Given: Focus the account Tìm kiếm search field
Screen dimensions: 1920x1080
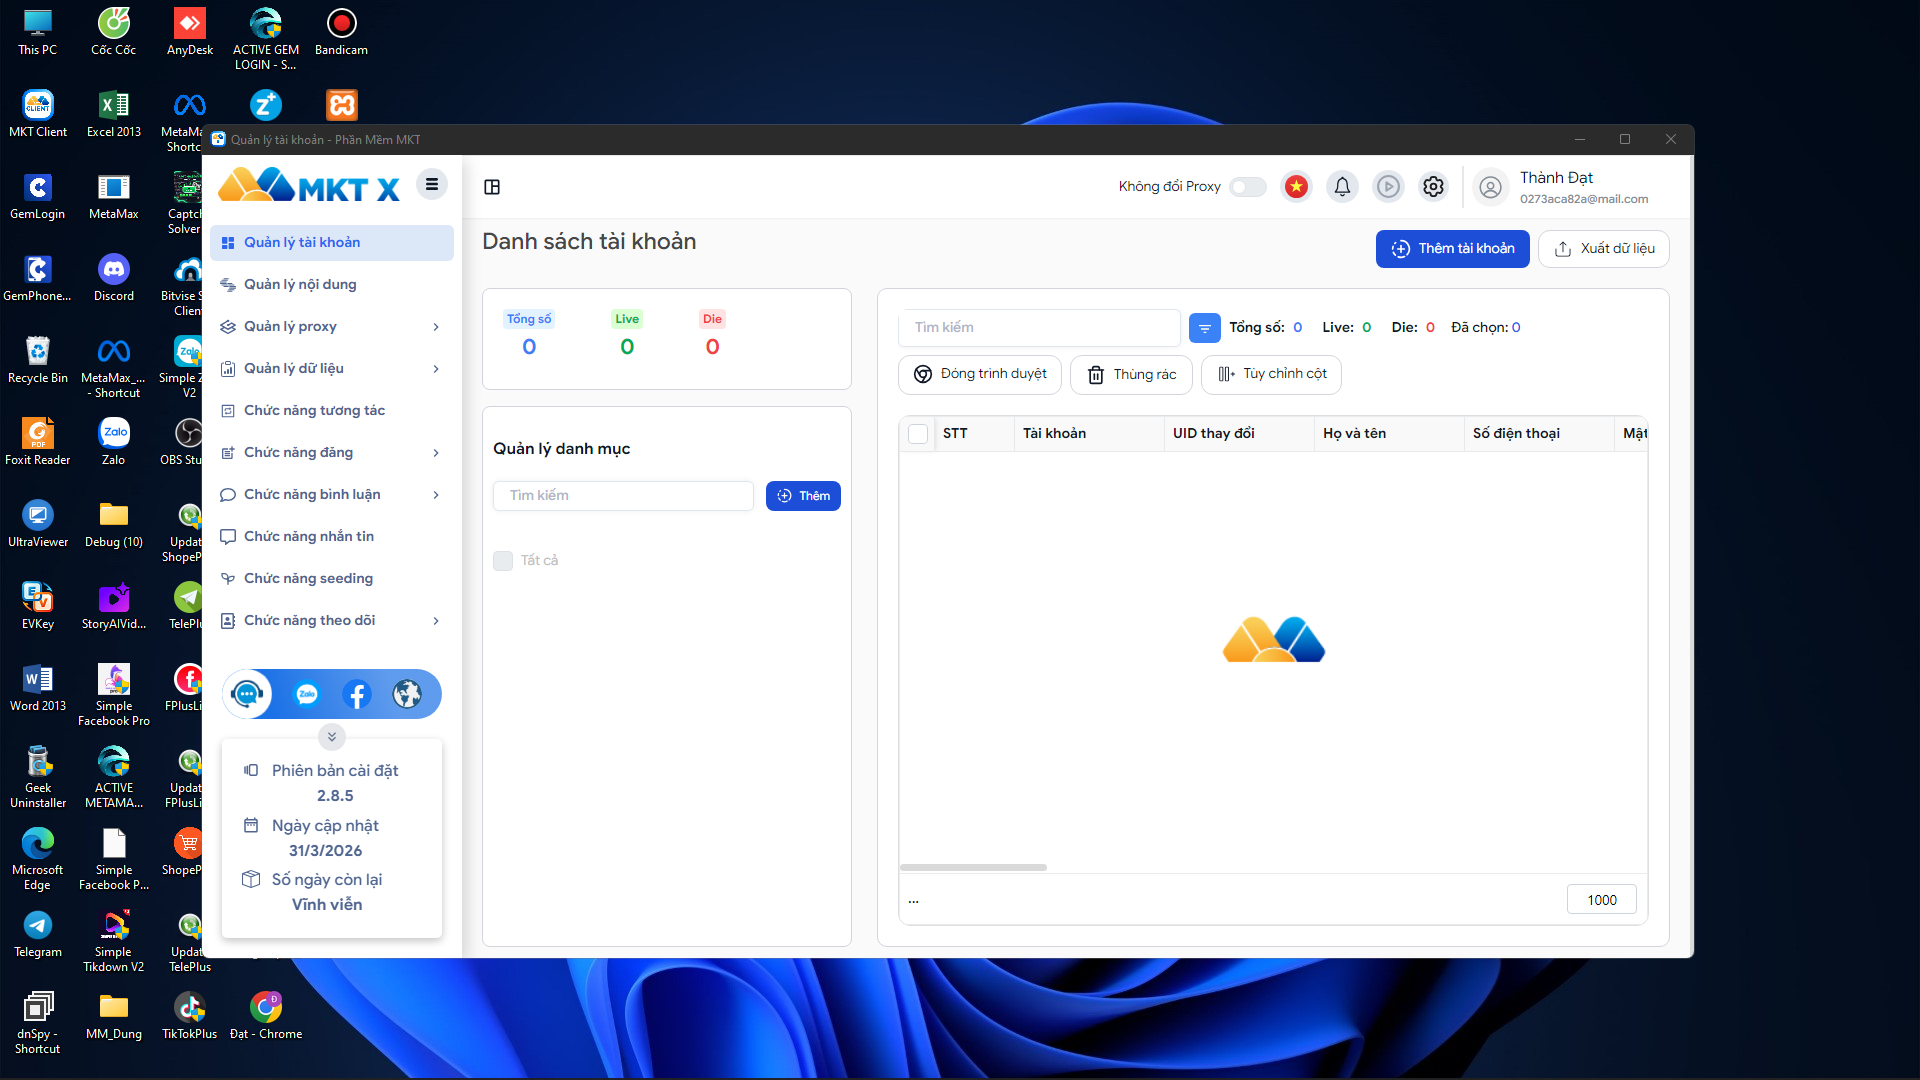Looking at the screenshot, I should pyautogui.click(x=1040, y=328).
